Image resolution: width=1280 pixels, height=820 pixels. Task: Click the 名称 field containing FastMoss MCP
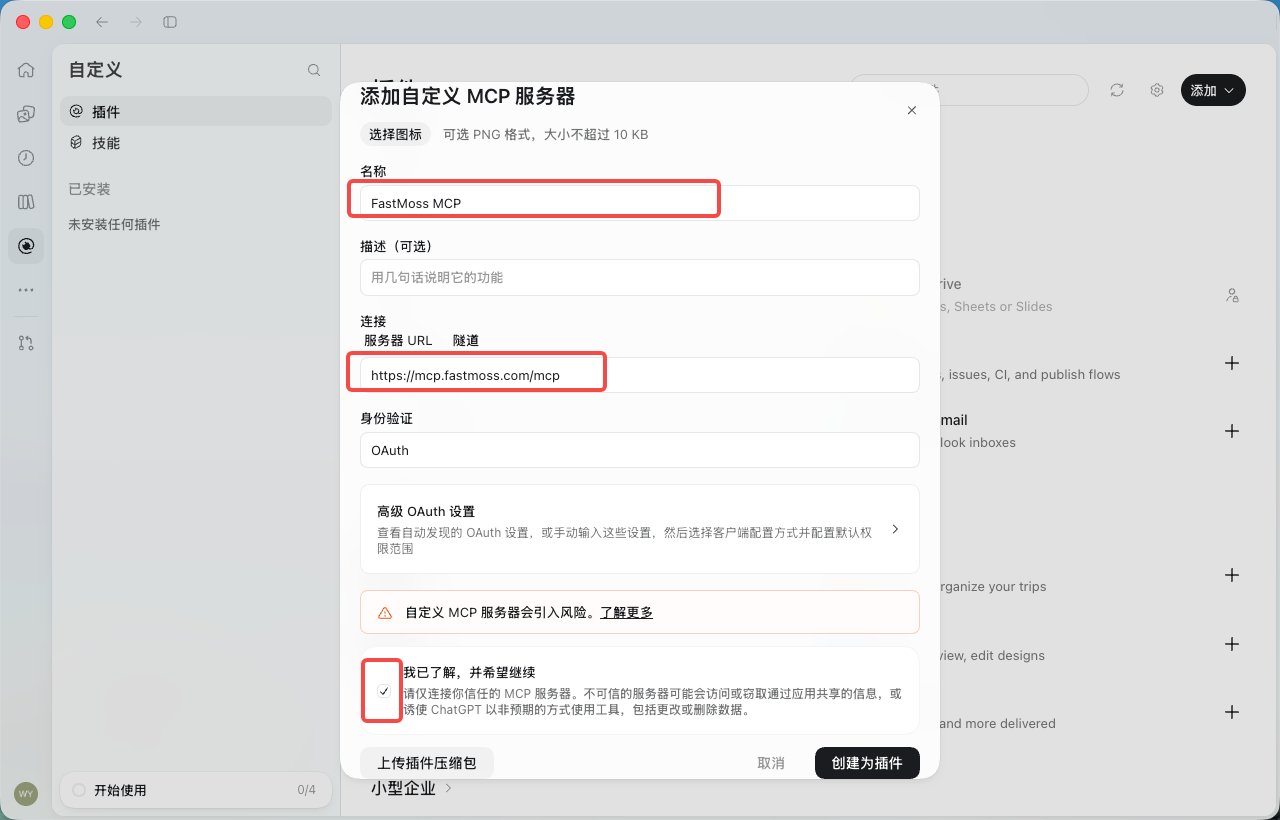pos(640,203)
